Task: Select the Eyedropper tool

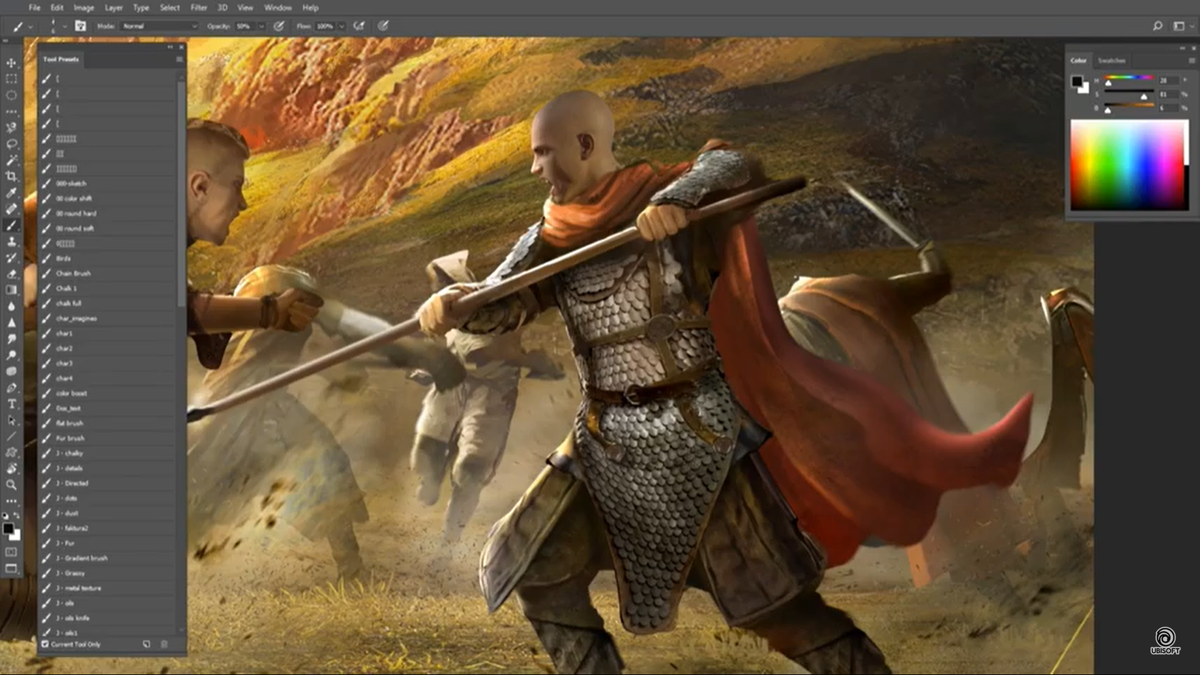Action: point(12,193)
